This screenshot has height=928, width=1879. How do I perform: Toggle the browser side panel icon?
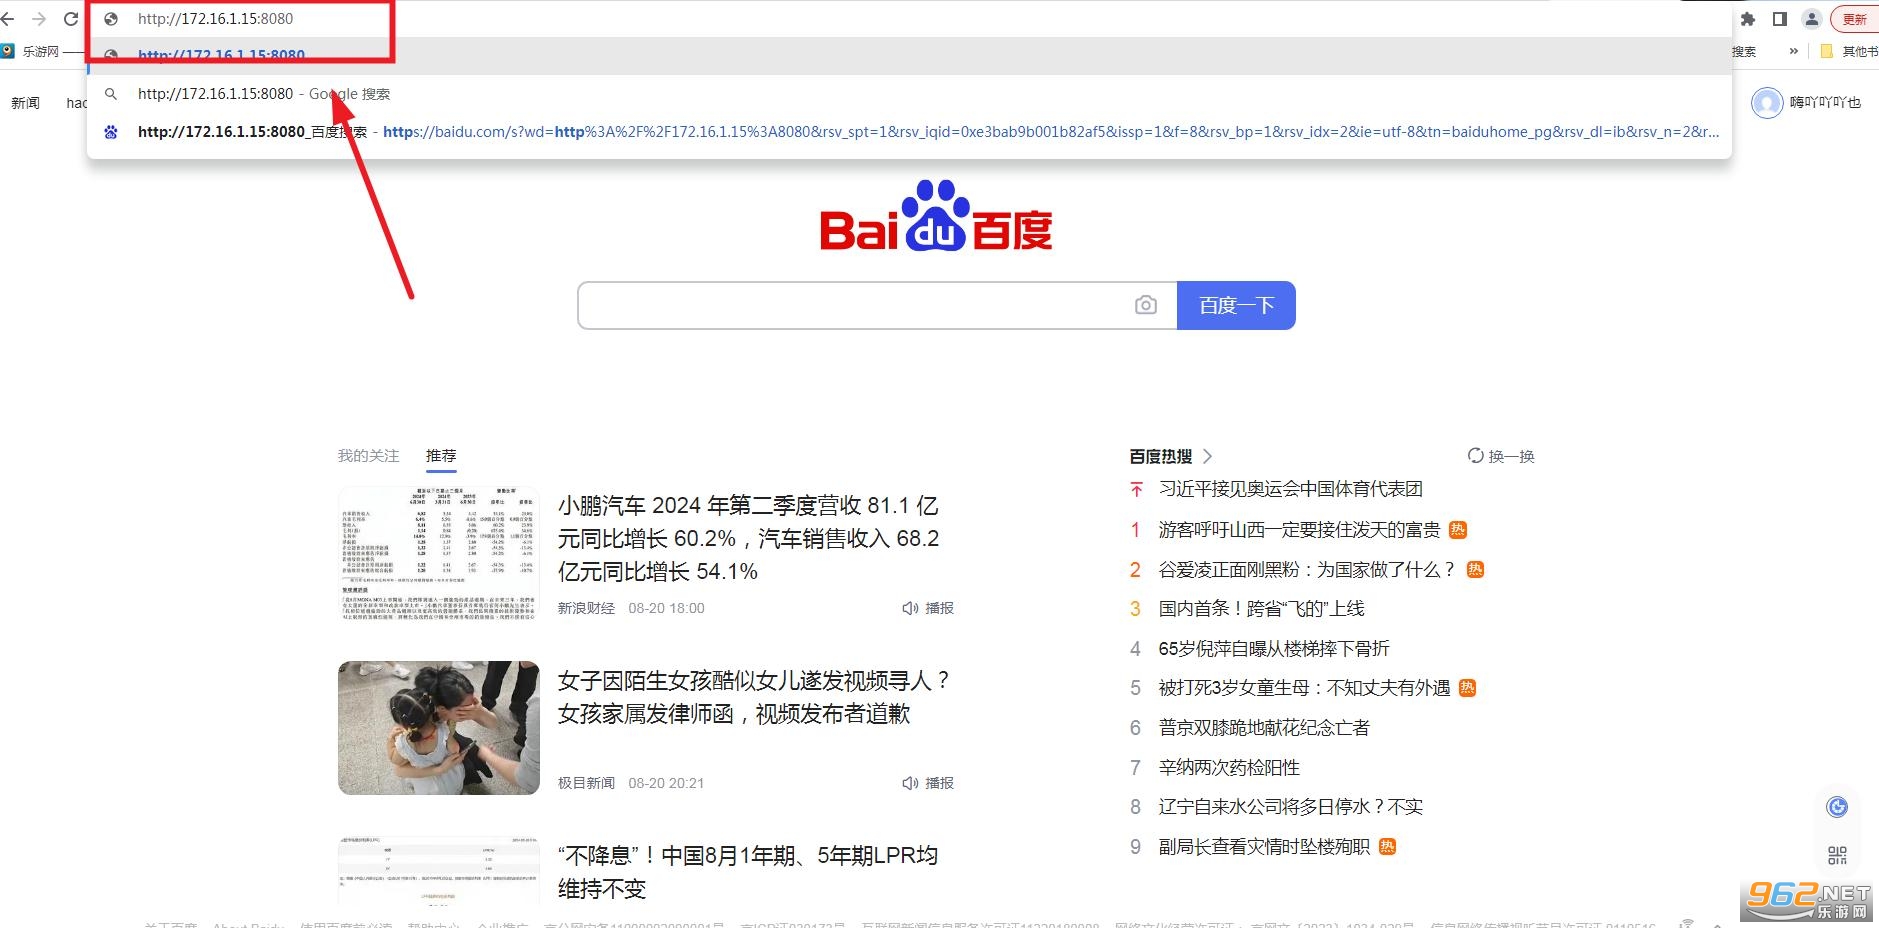[x=1780, y=19]
